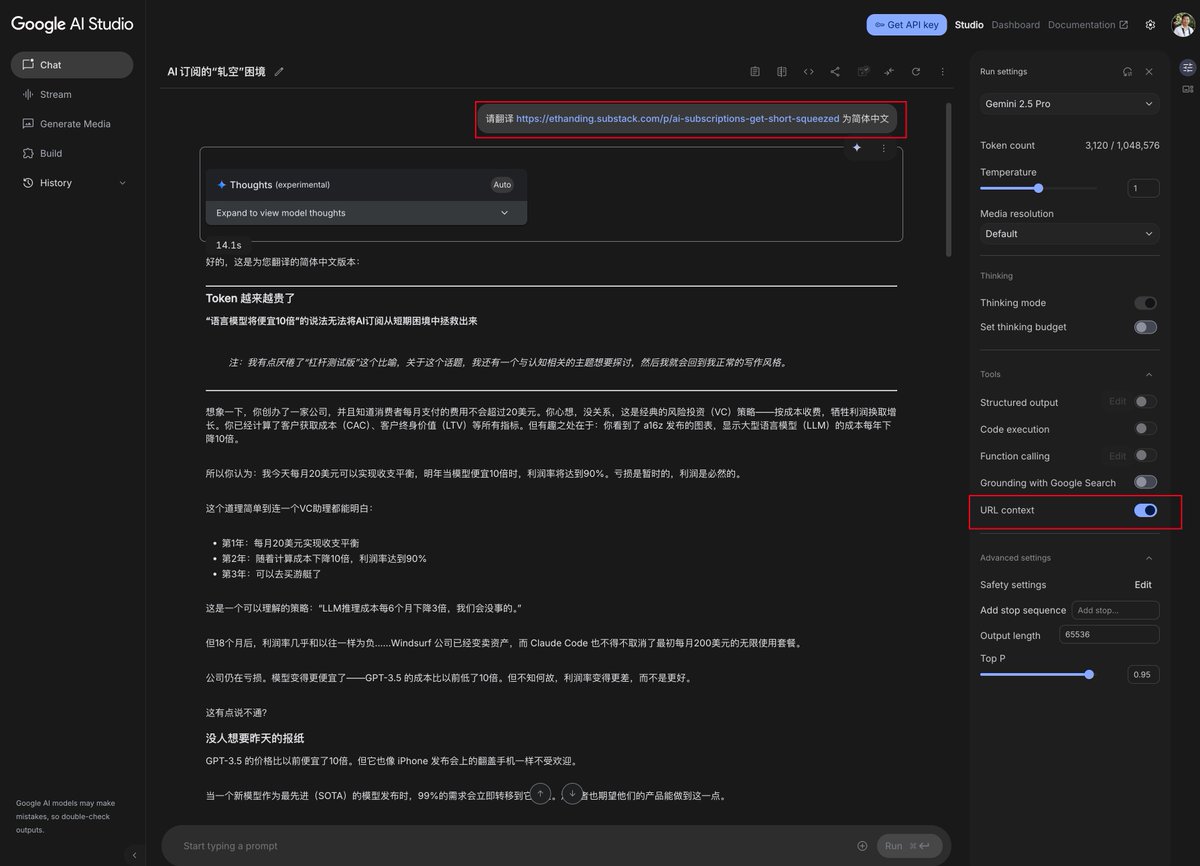Open Stream in the sidebar
1200x866 pixels.
point(72,94)
